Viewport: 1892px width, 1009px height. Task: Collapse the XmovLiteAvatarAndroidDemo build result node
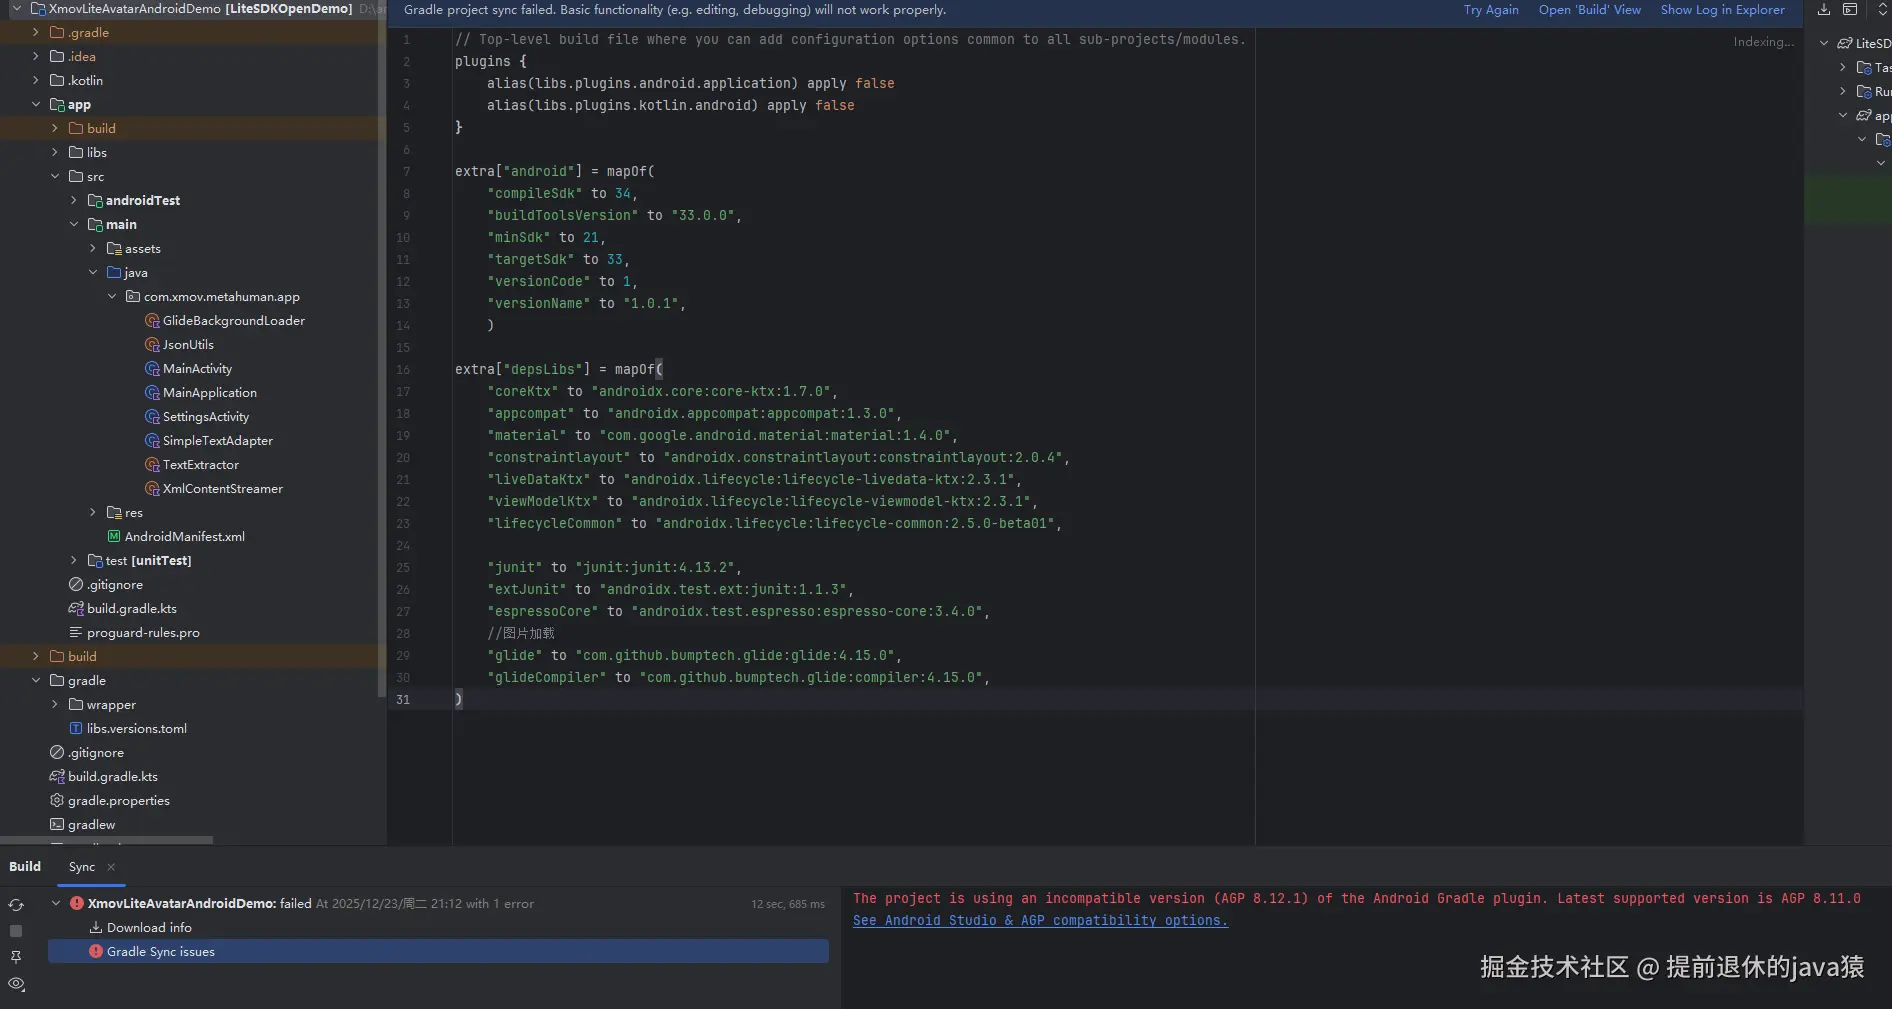56,903
